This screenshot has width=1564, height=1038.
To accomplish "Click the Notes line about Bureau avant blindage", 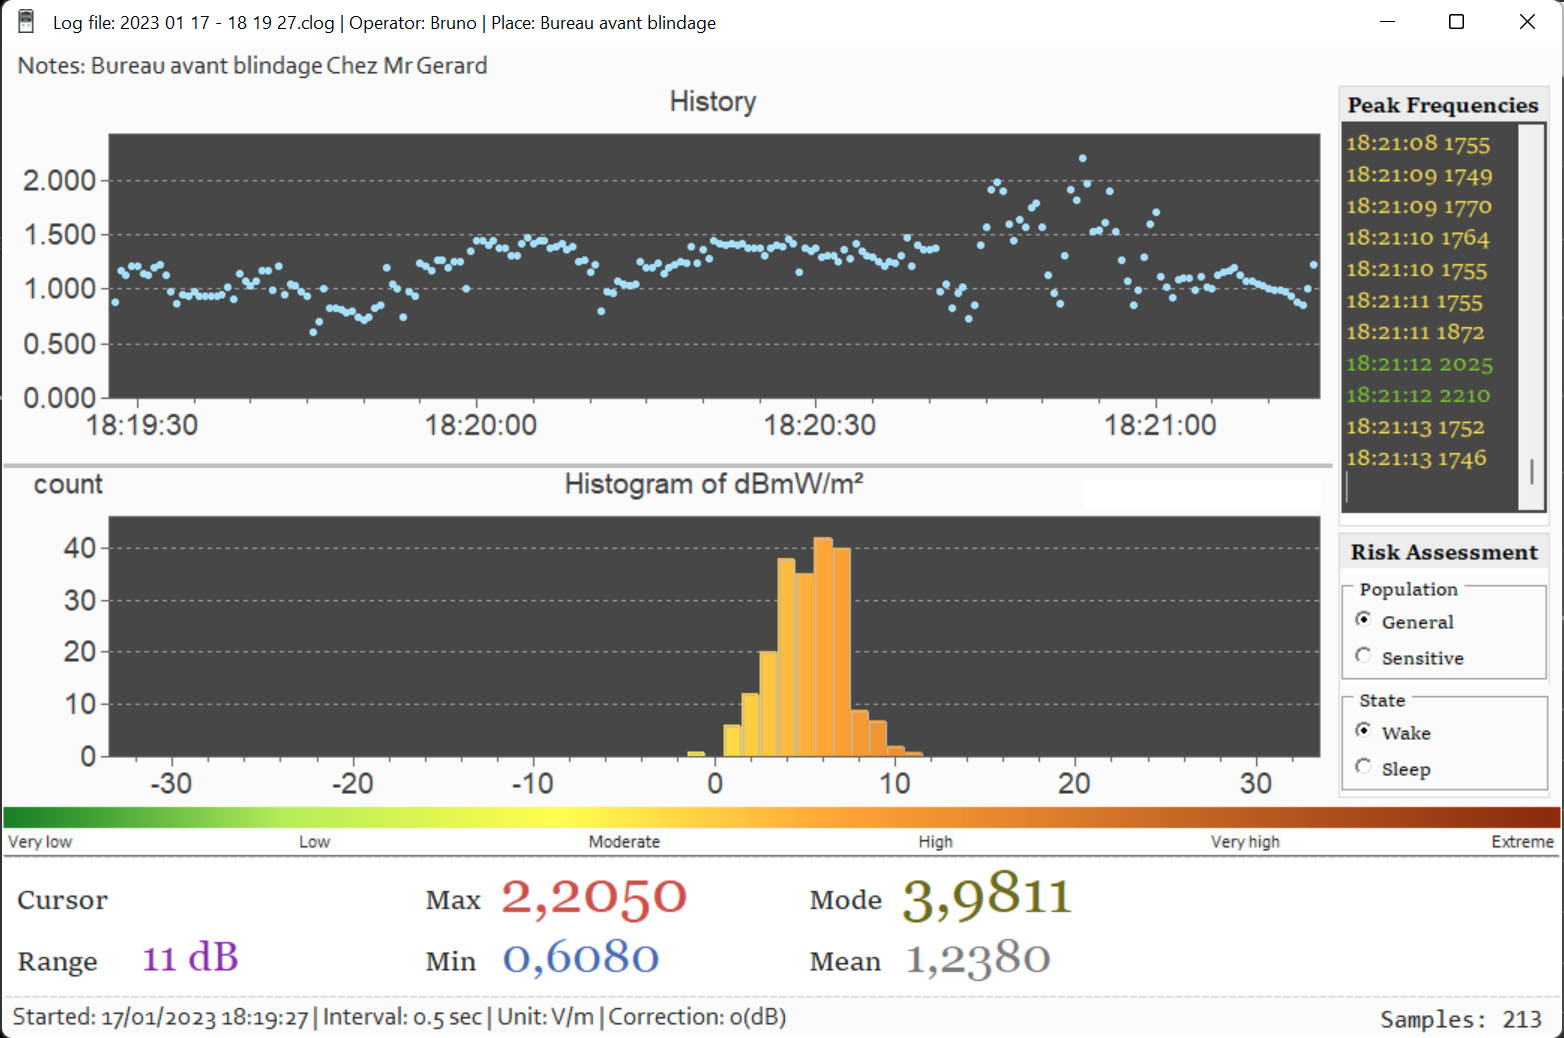I will 252,66.
